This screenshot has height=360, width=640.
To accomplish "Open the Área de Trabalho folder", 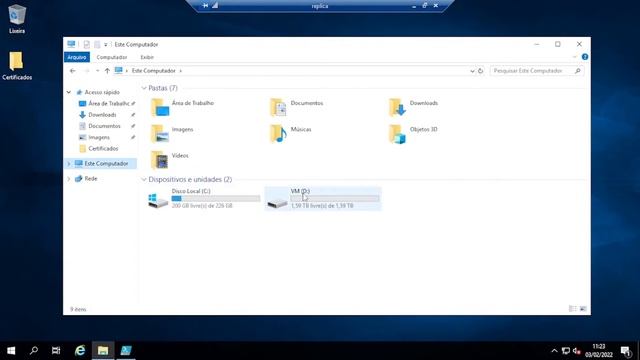I will pyautogui.click(x=182, y=107).
